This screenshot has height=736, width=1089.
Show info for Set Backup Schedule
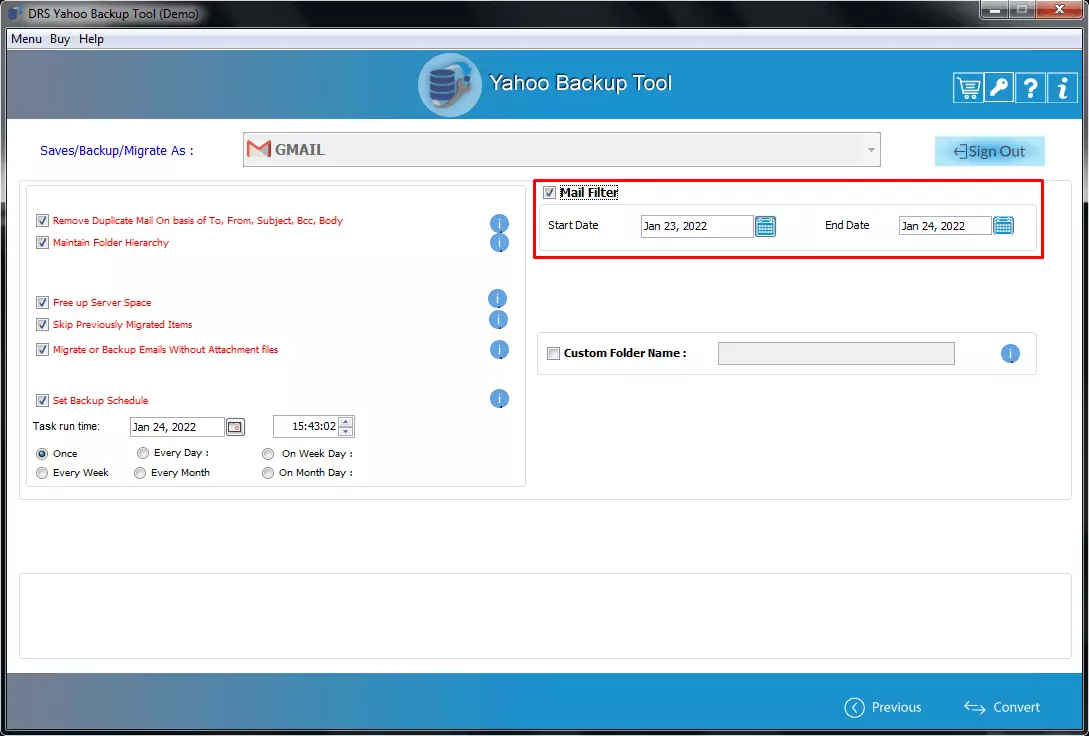coord(499,399)
